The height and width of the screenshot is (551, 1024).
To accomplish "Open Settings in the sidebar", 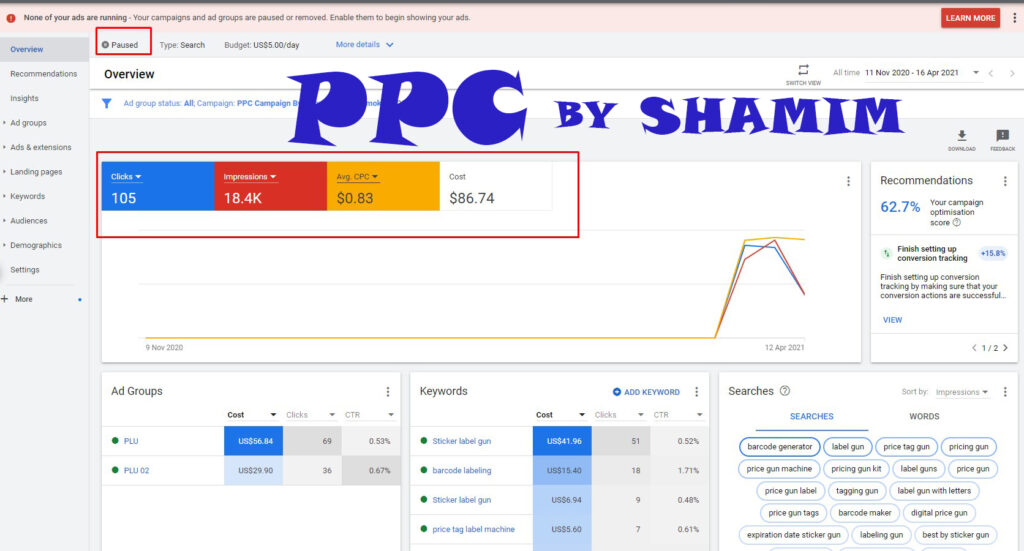I will click(25, 270).
